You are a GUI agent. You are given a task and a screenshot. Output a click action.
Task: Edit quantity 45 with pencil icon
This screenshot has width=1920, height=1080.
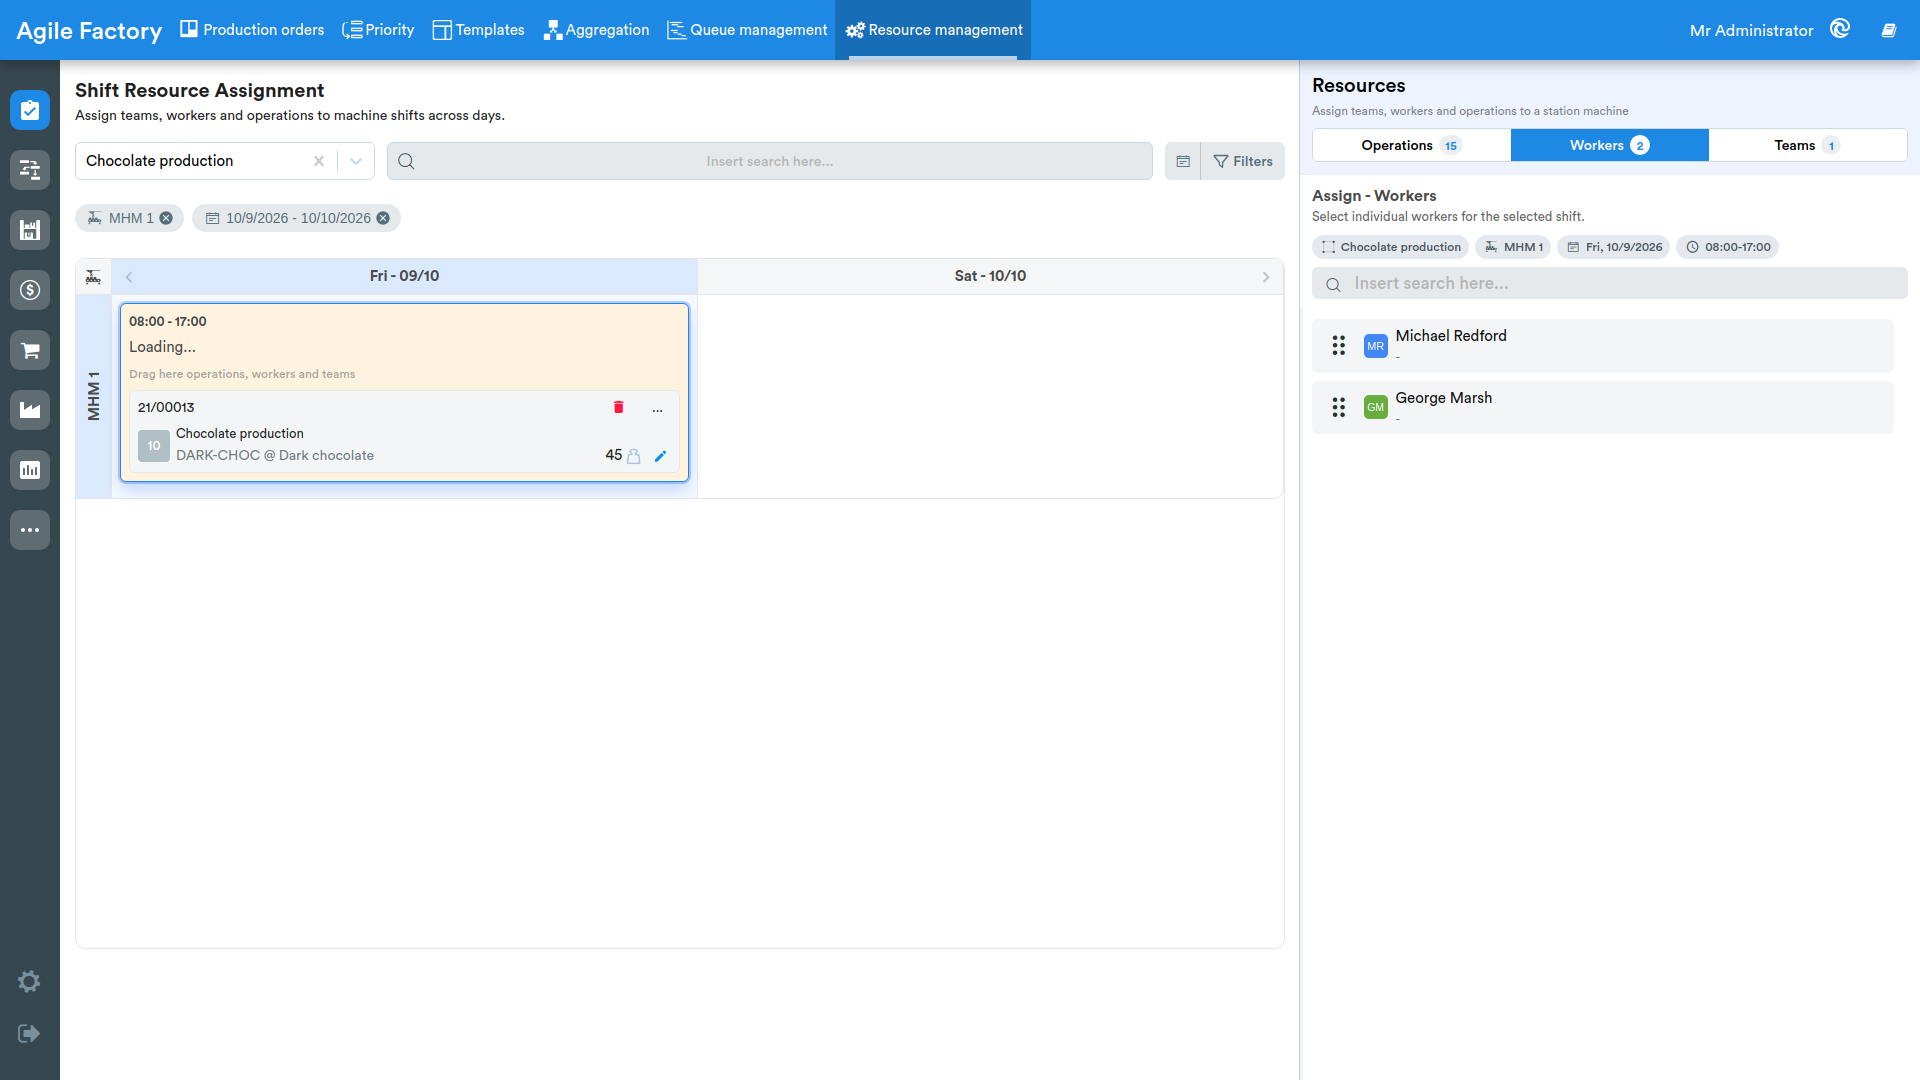[x=660, y=456]
